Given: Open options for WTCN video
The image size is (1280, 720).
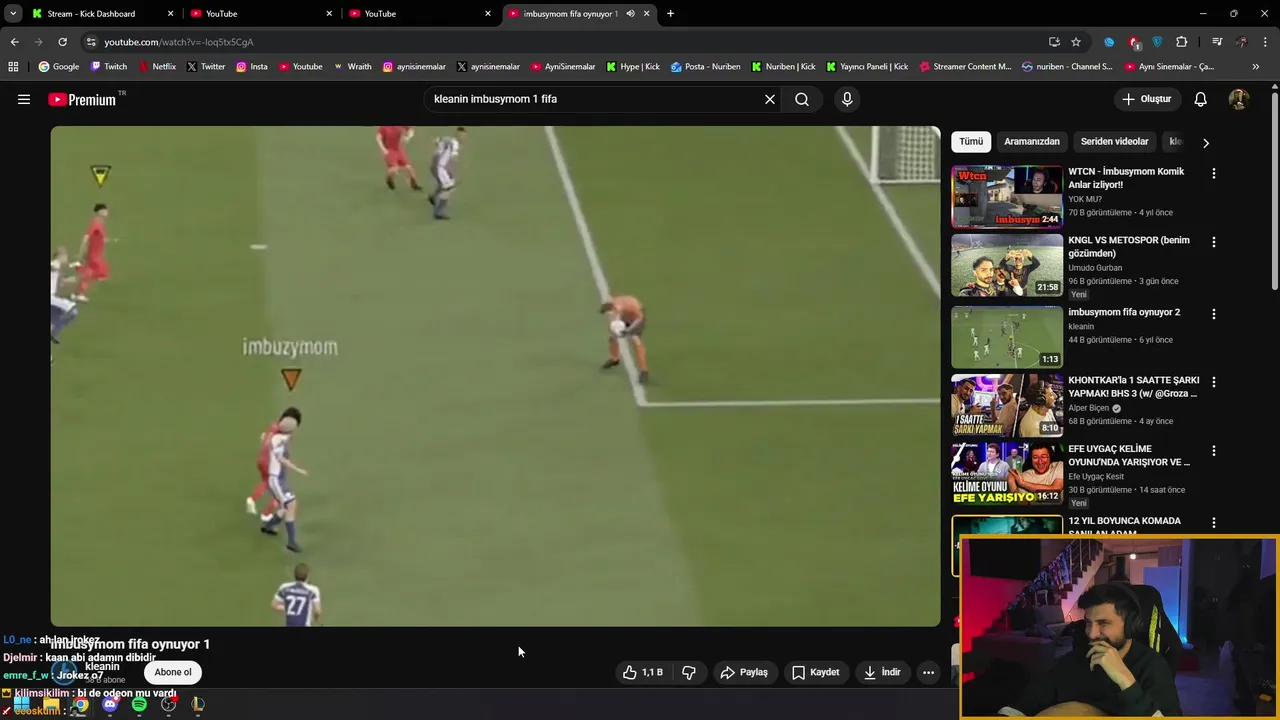Looking at the screenshot, I should click(1214, 174).
